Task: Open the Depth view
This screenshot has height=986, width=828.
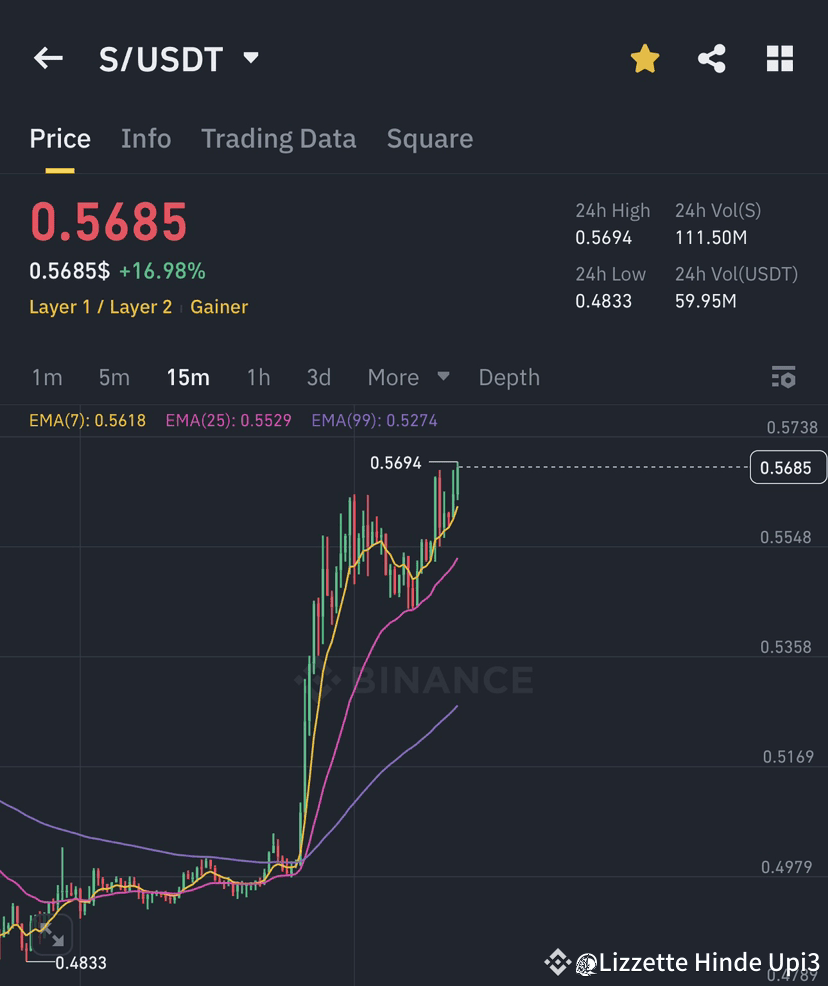Action: (509, 378)
